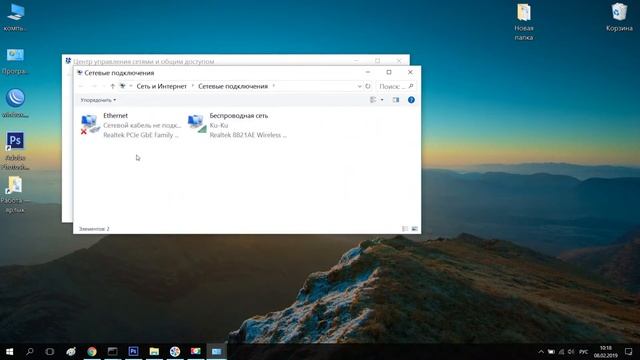This screenshot has width=640, height=360.
Task: Maximize the Центр управления сетями background window
Action: pos(378,60)
